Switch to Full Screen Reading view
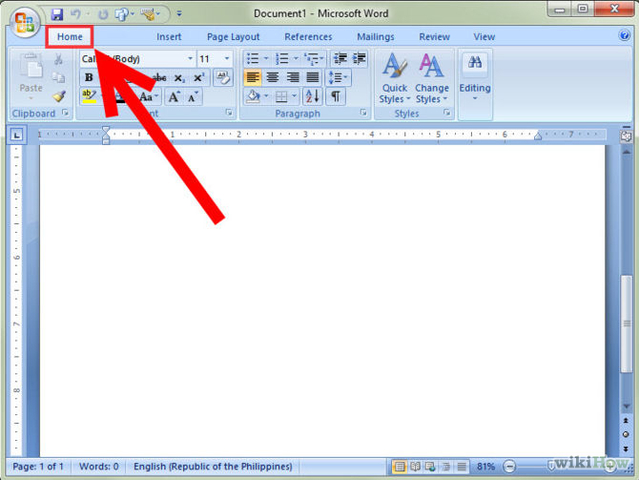This screenshot has width=639, height=480. coord(415,467)
